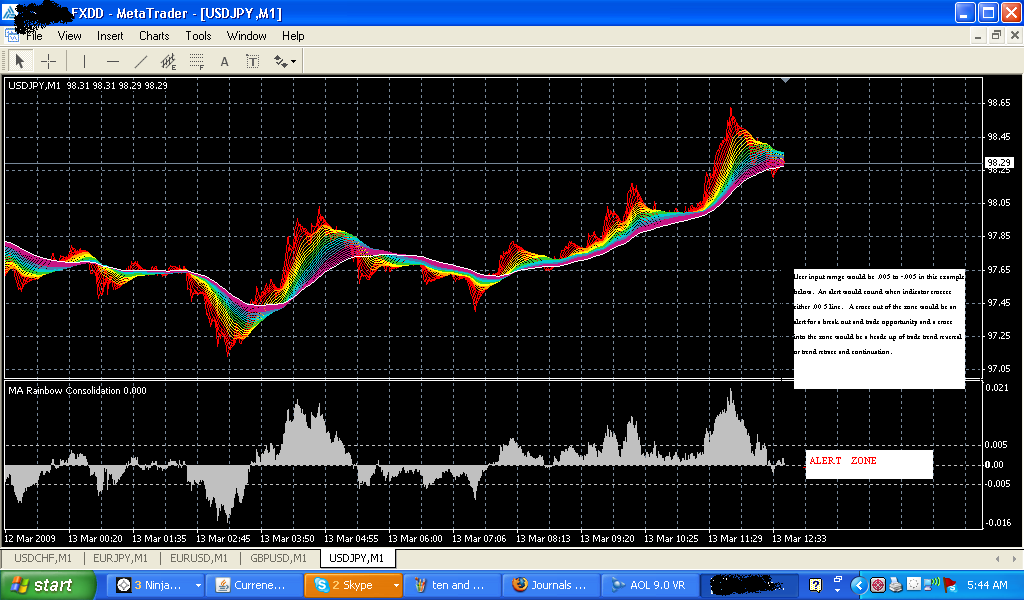
Task: Select the Trendline drawing tool
Action: tap(140, 61)
